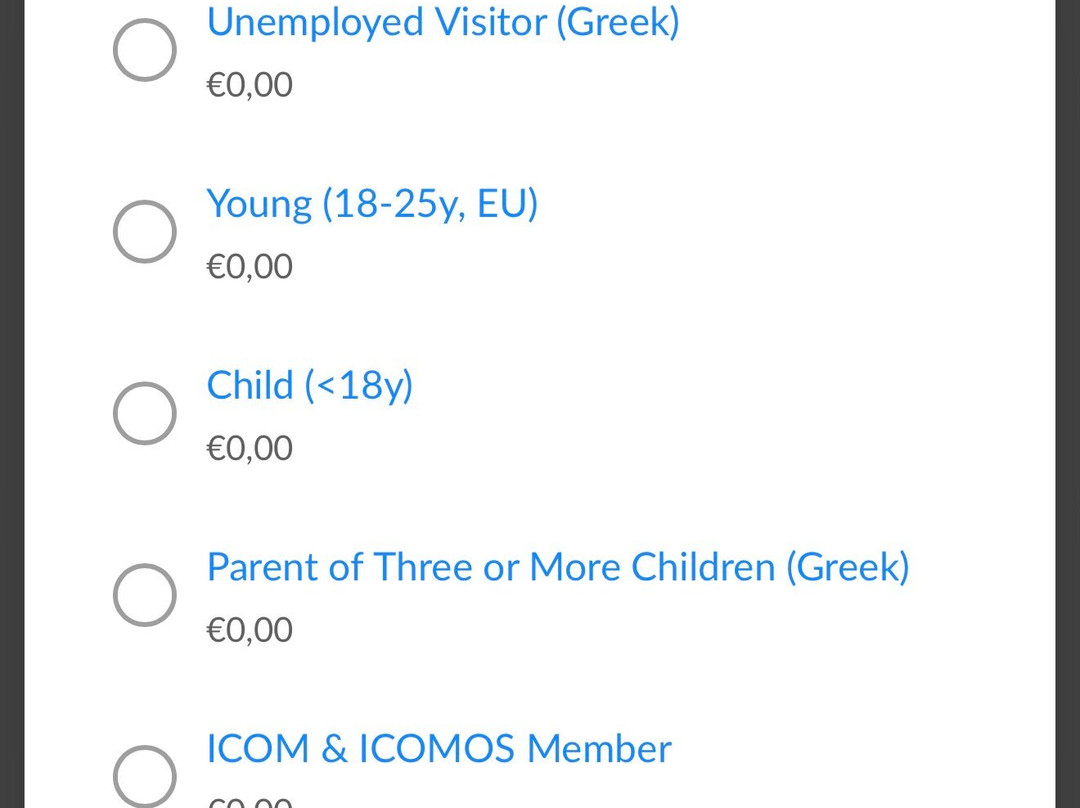Click the word 'Member' in ICOM & ICOMOS label

point(599,749)
